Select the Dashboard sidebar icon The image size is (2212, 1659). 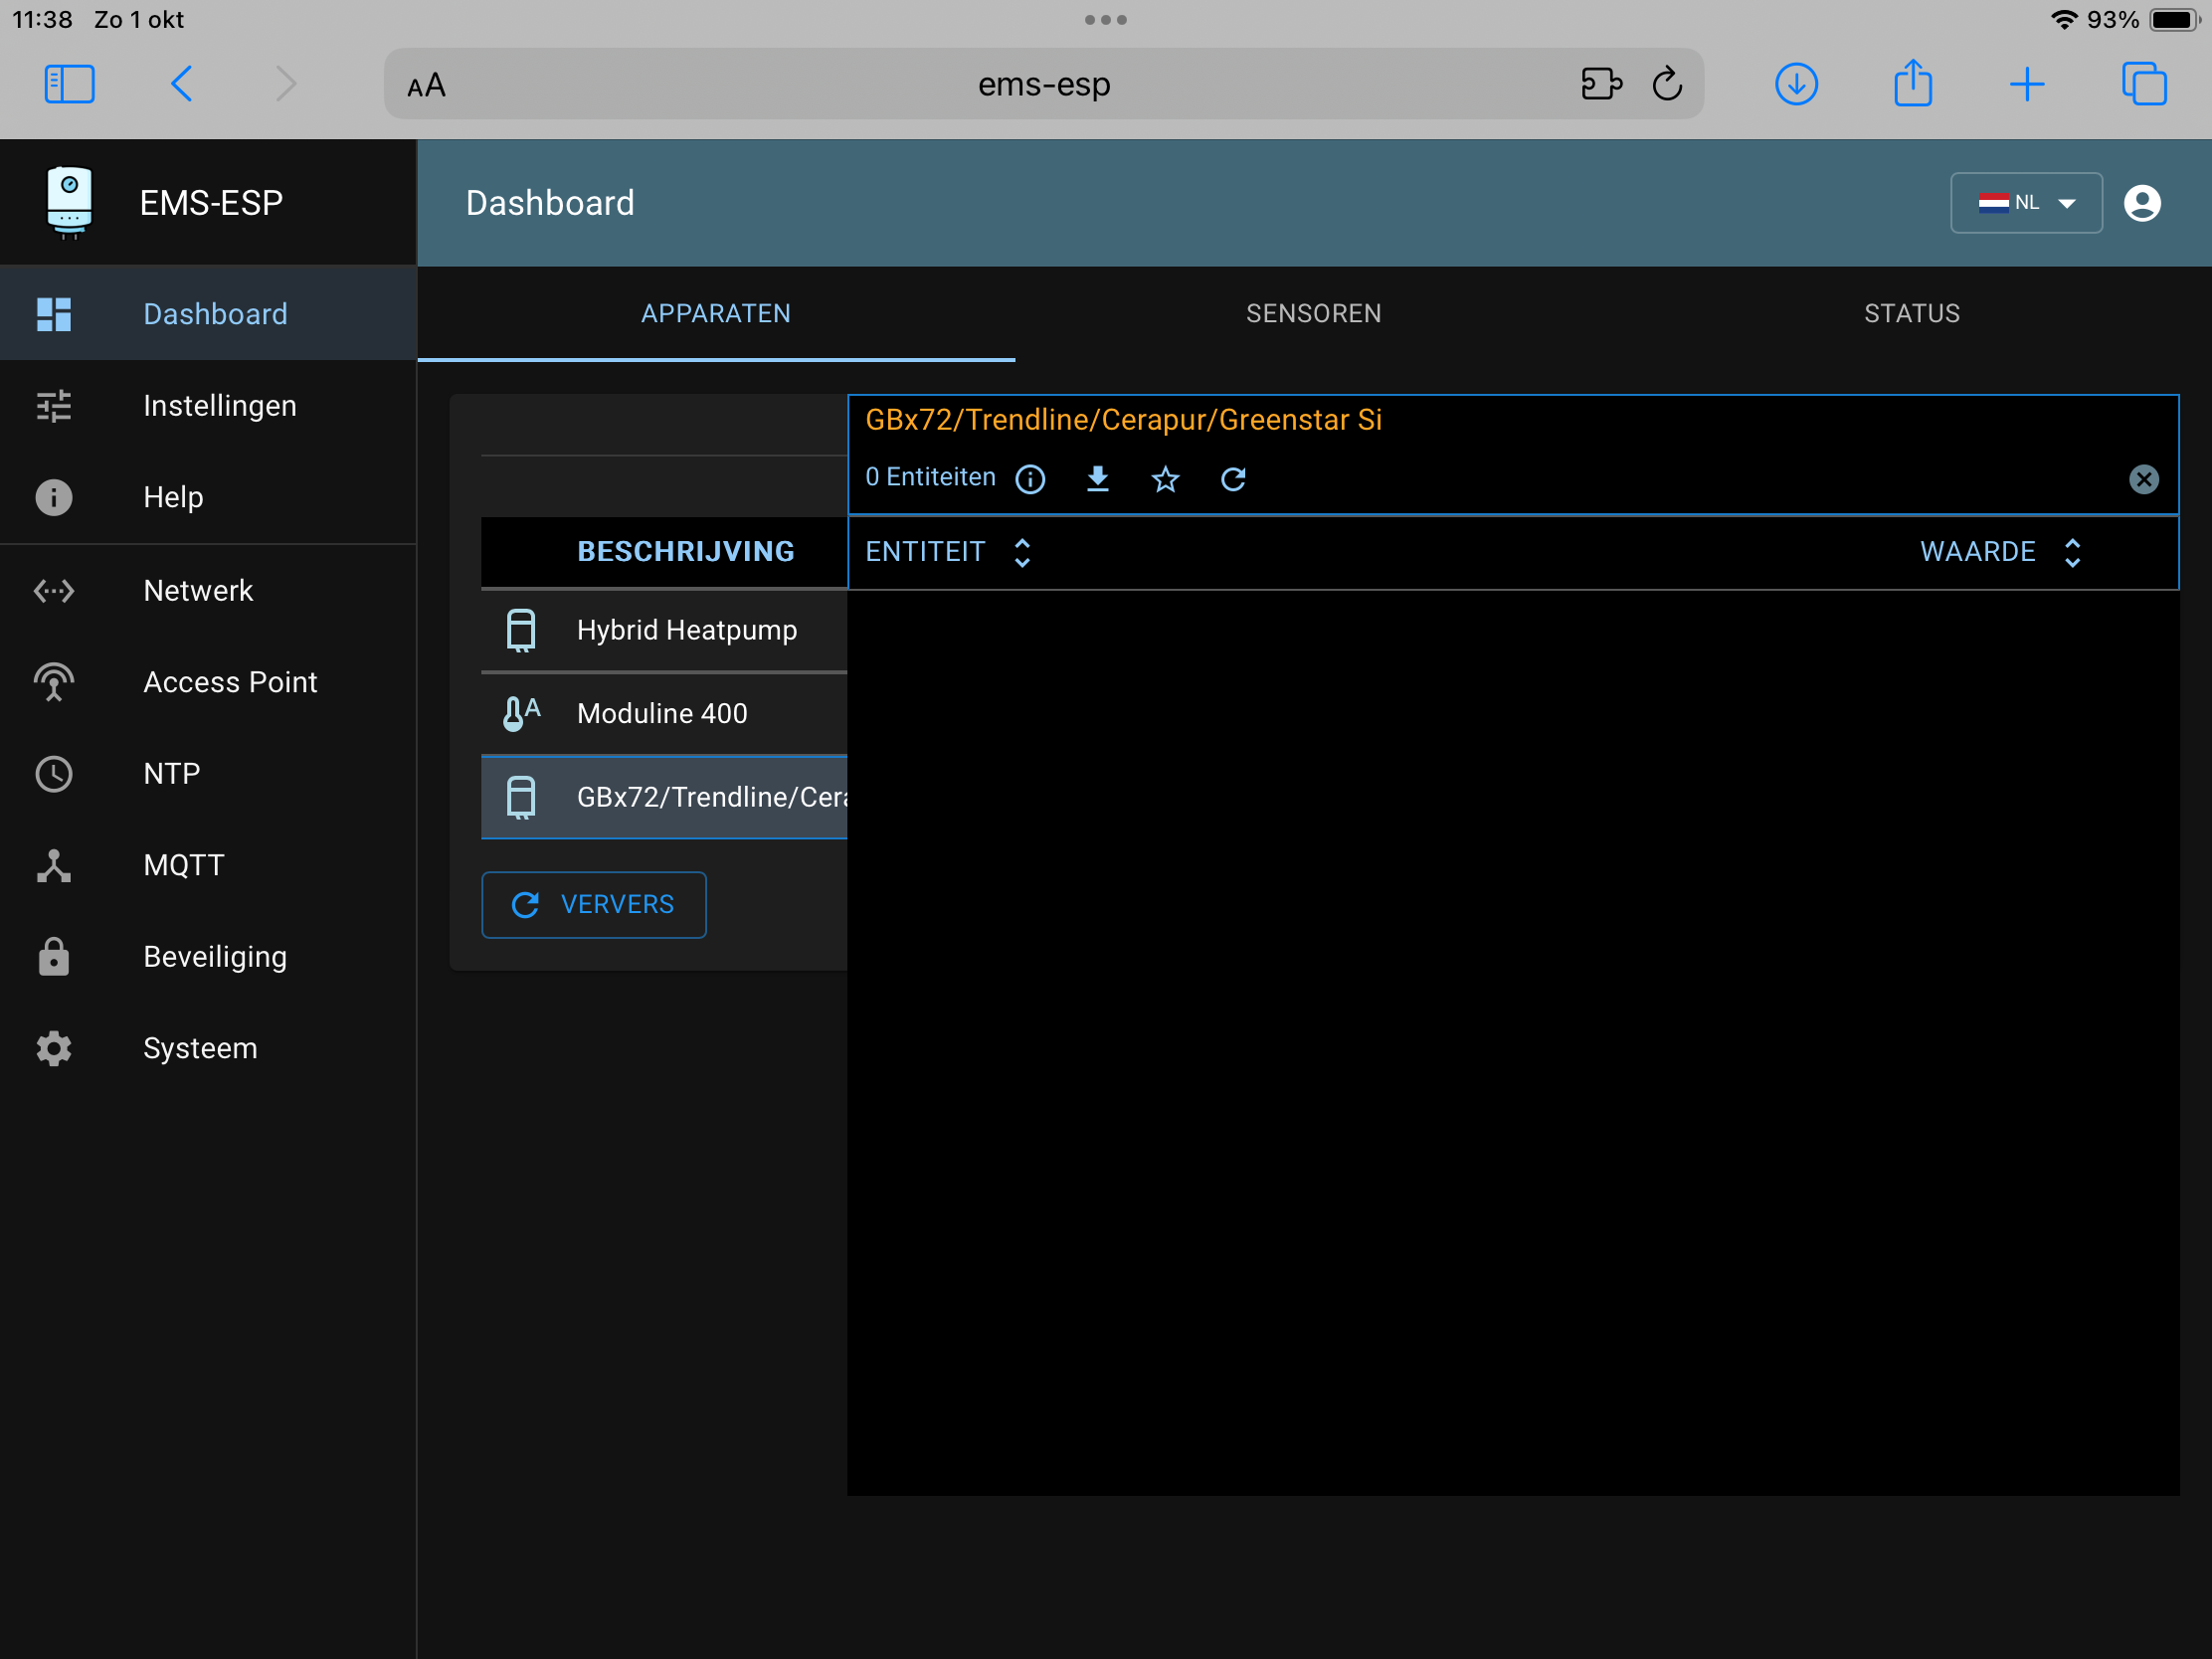(x=52, y=313)
